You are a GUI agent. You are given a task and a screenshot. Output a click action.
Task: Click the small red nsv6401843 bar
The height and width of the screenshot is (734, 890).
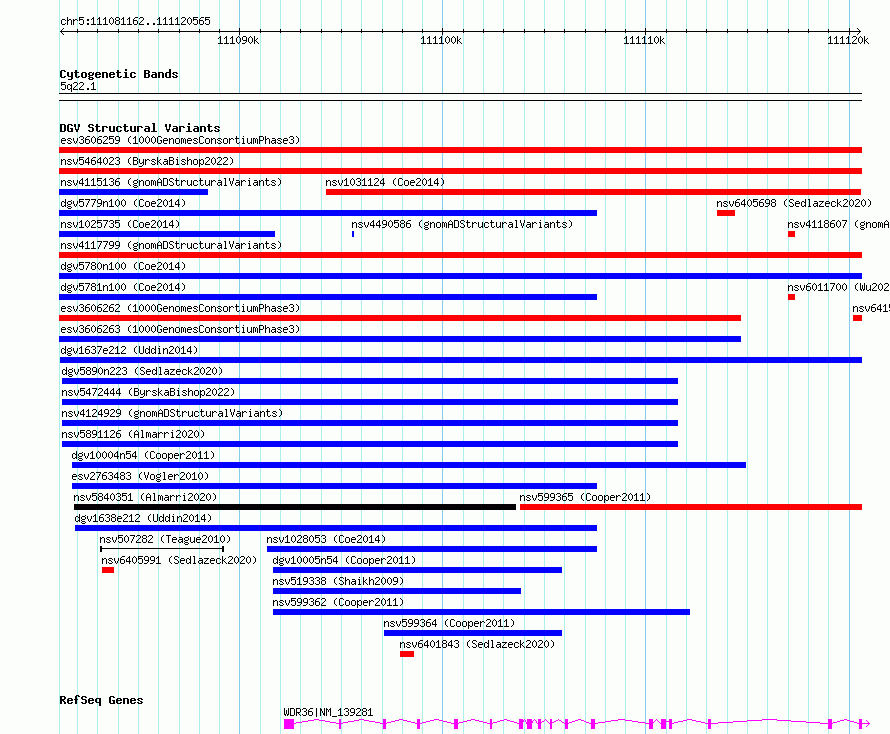click(406, 654)
